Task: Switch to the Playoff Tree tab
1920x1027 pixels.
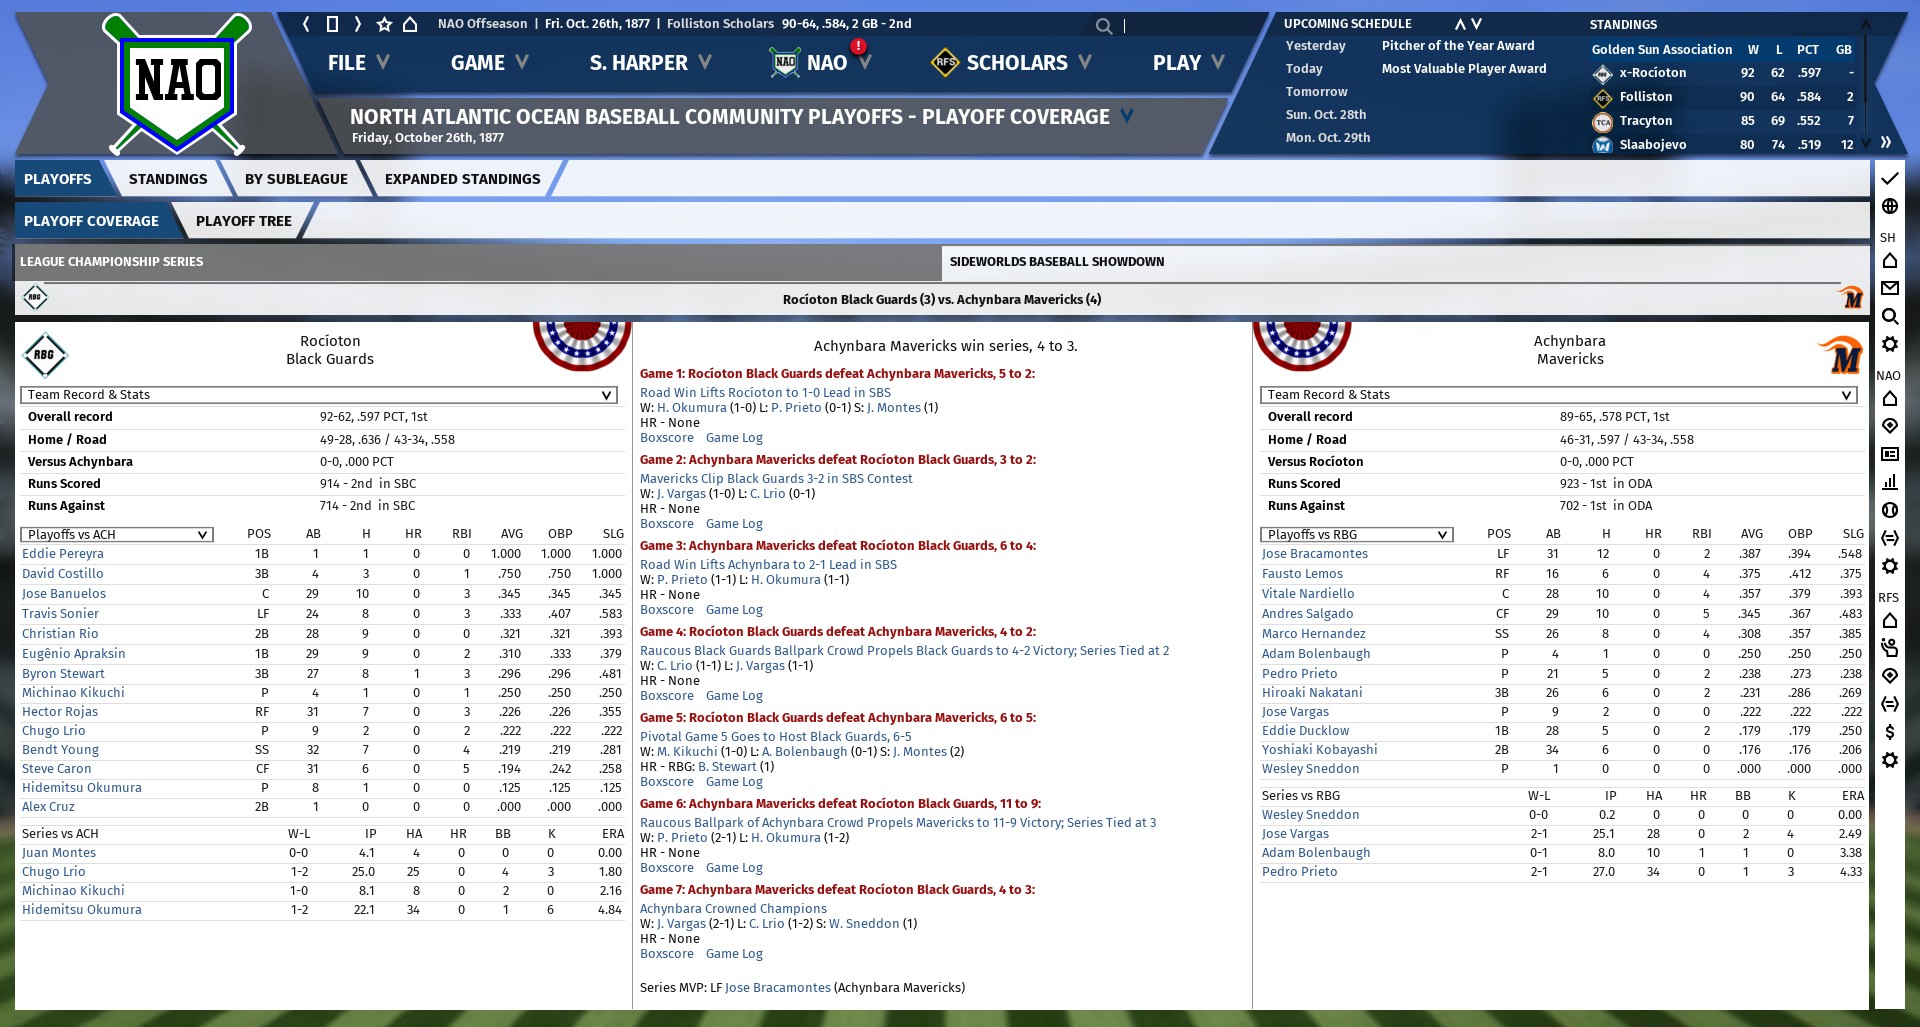Action: (243, 221)
